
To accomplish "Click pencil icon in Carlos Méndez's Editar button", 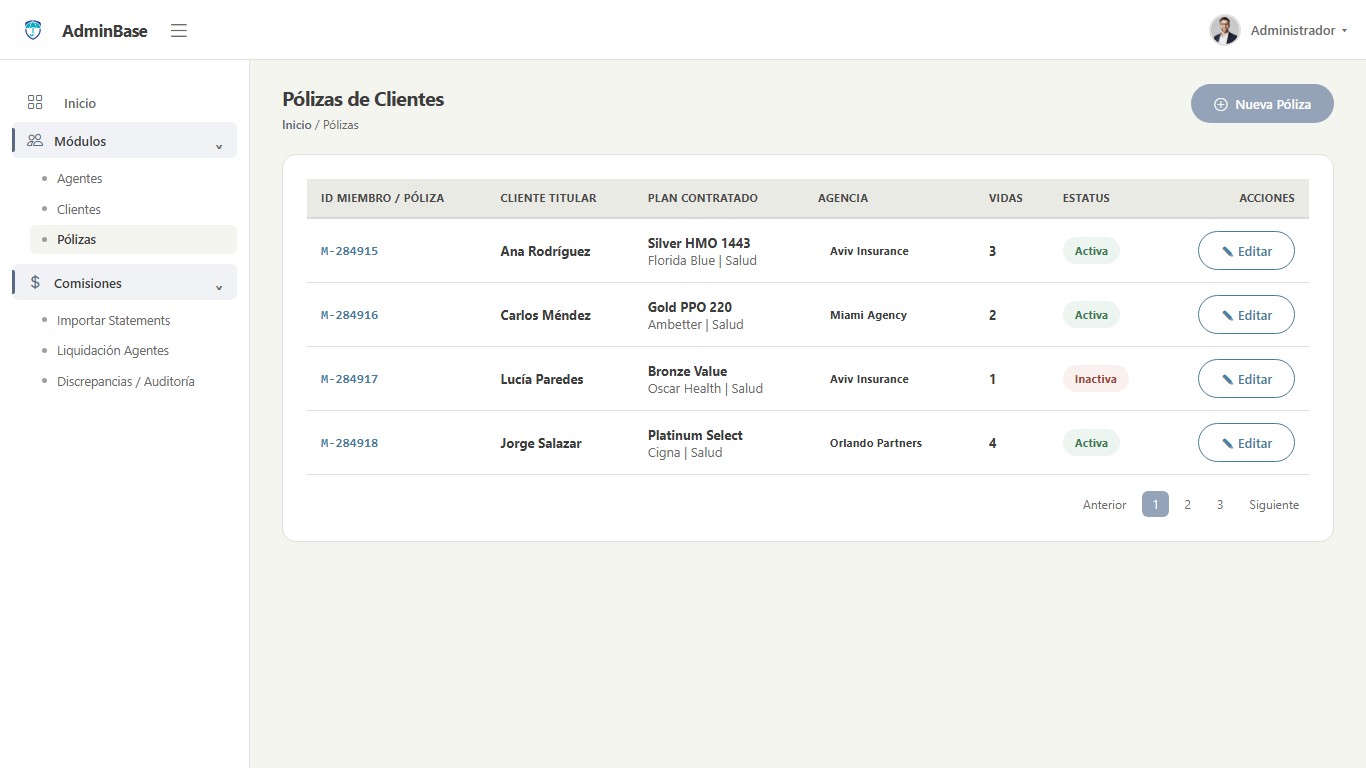I will tap(1227, 316).
